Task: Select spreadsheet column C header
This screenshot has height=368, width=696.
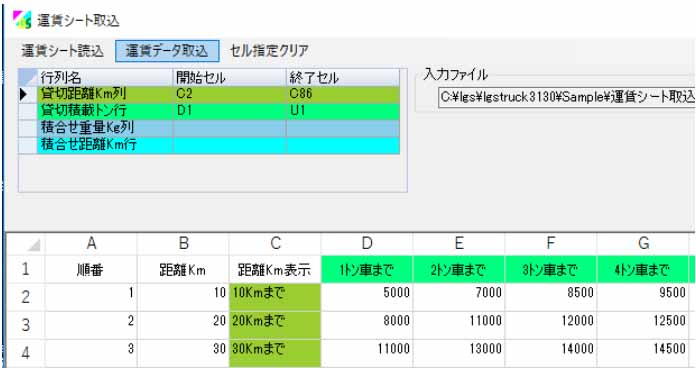Action: pyautogui.click(x=275, y=244)
